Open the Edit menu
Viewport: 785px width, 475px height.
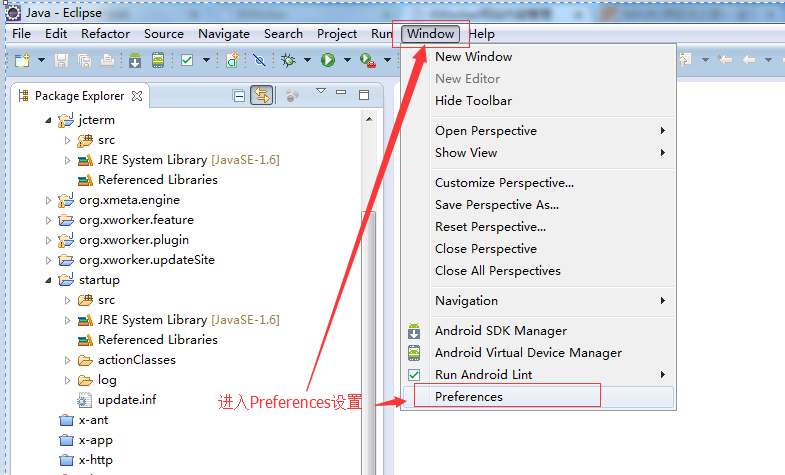coord(56,34)
